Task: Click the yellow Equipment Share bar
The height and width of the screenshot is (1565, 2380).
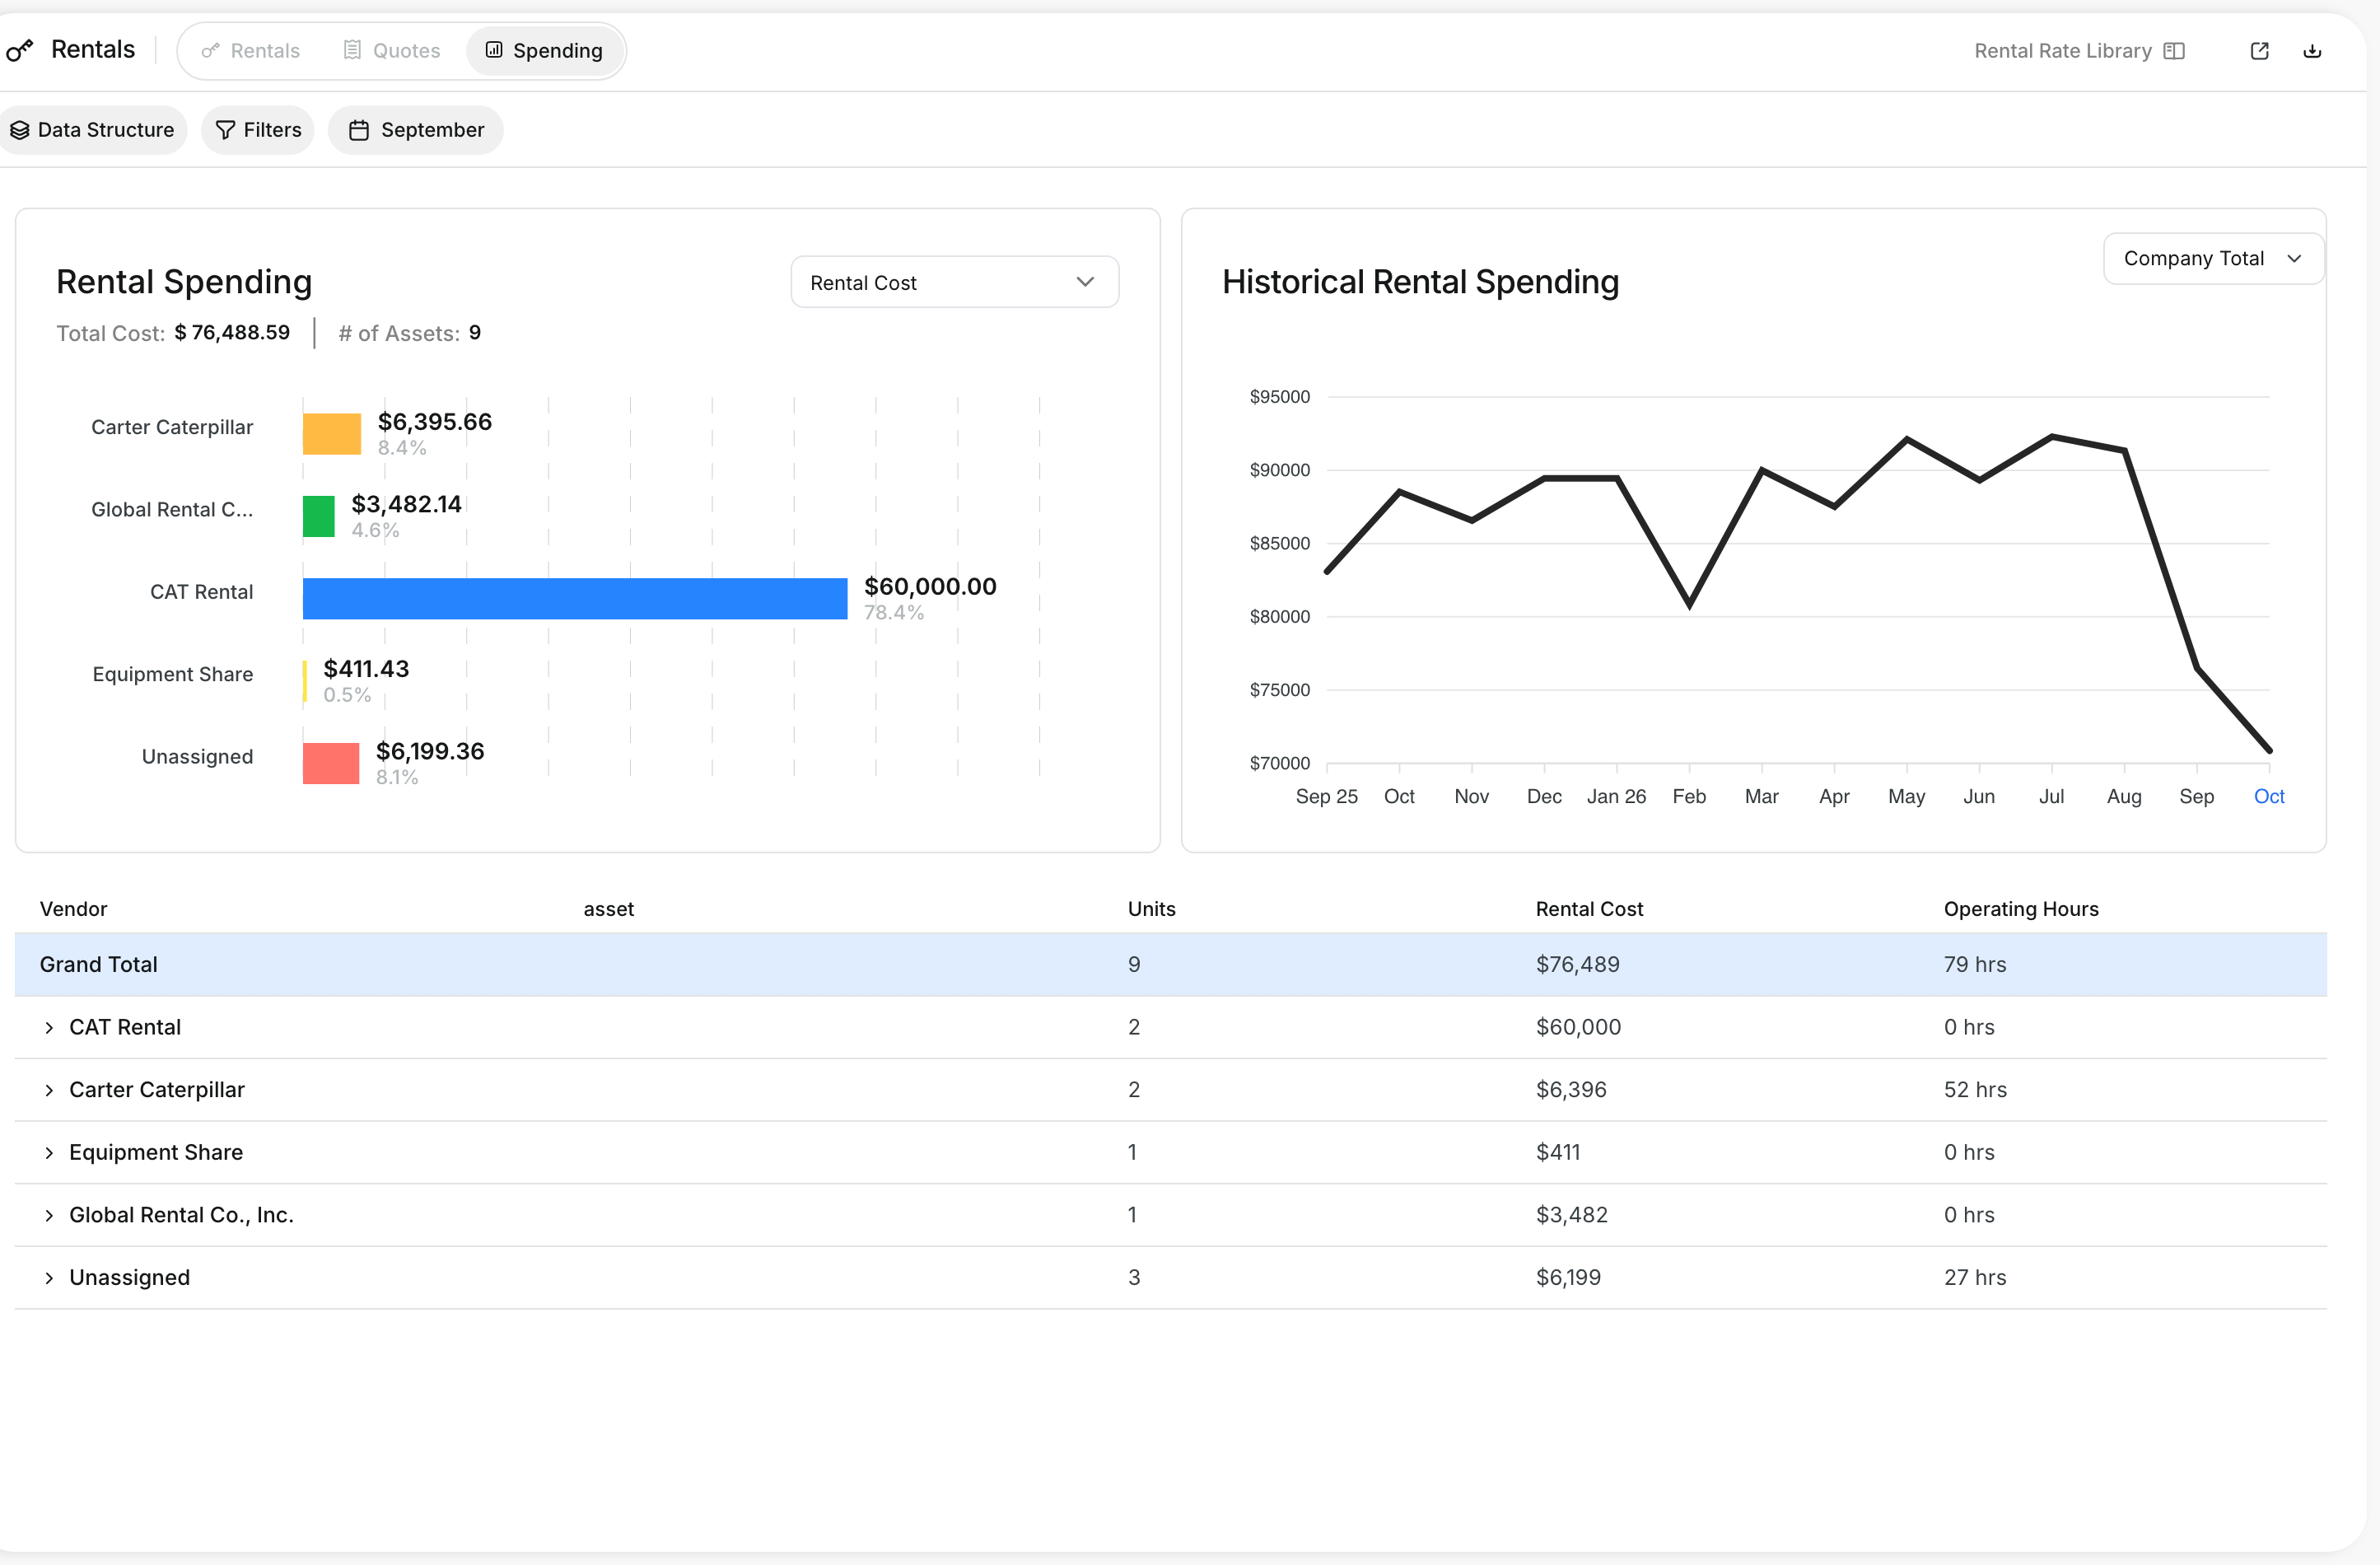Action: (305, 681)
